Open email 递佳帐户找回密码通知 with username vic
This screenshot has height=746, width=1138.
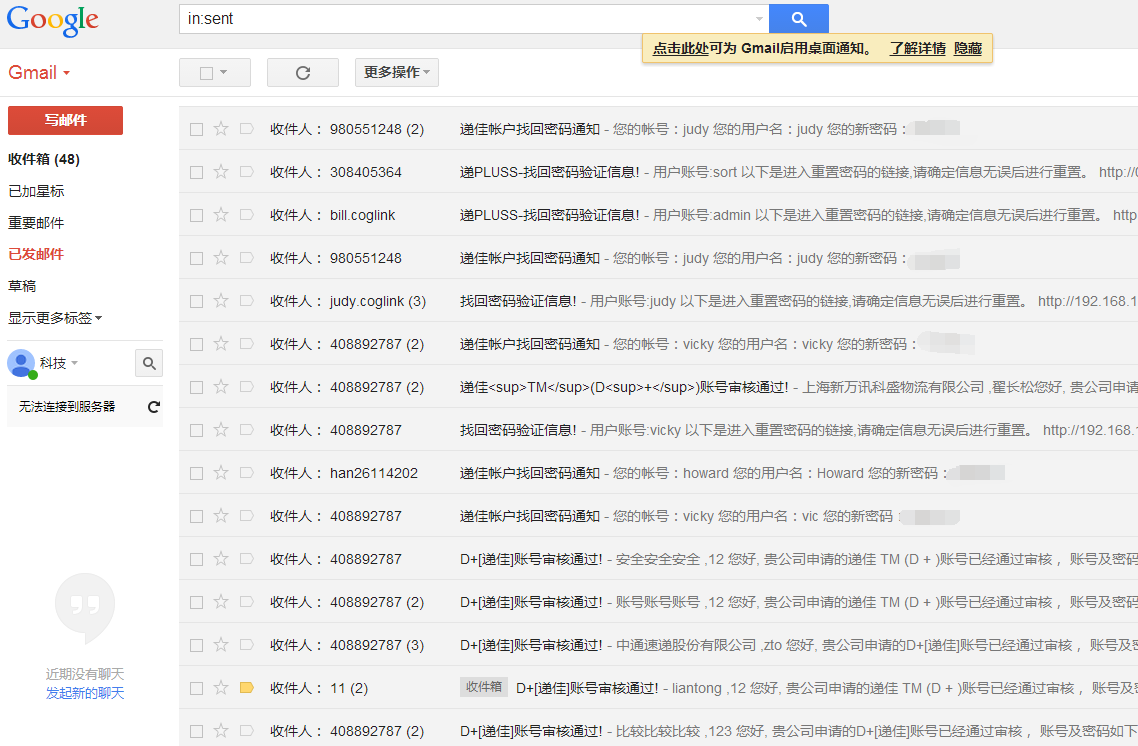click(x=658, y=516)
